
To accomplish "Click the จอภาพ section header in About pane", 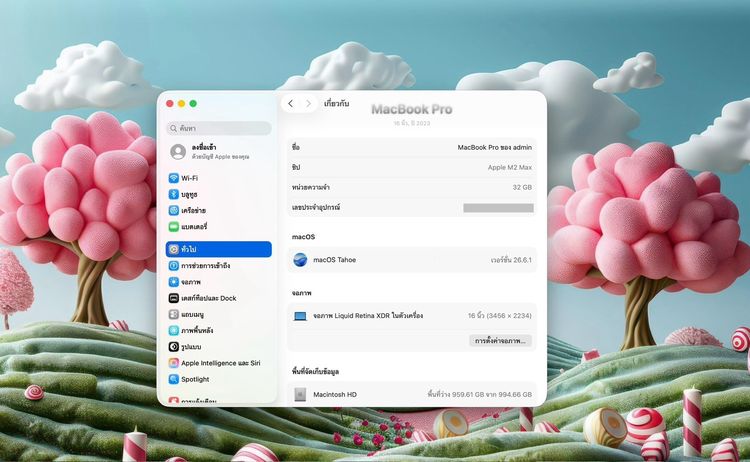I will (x=301, y=293).
